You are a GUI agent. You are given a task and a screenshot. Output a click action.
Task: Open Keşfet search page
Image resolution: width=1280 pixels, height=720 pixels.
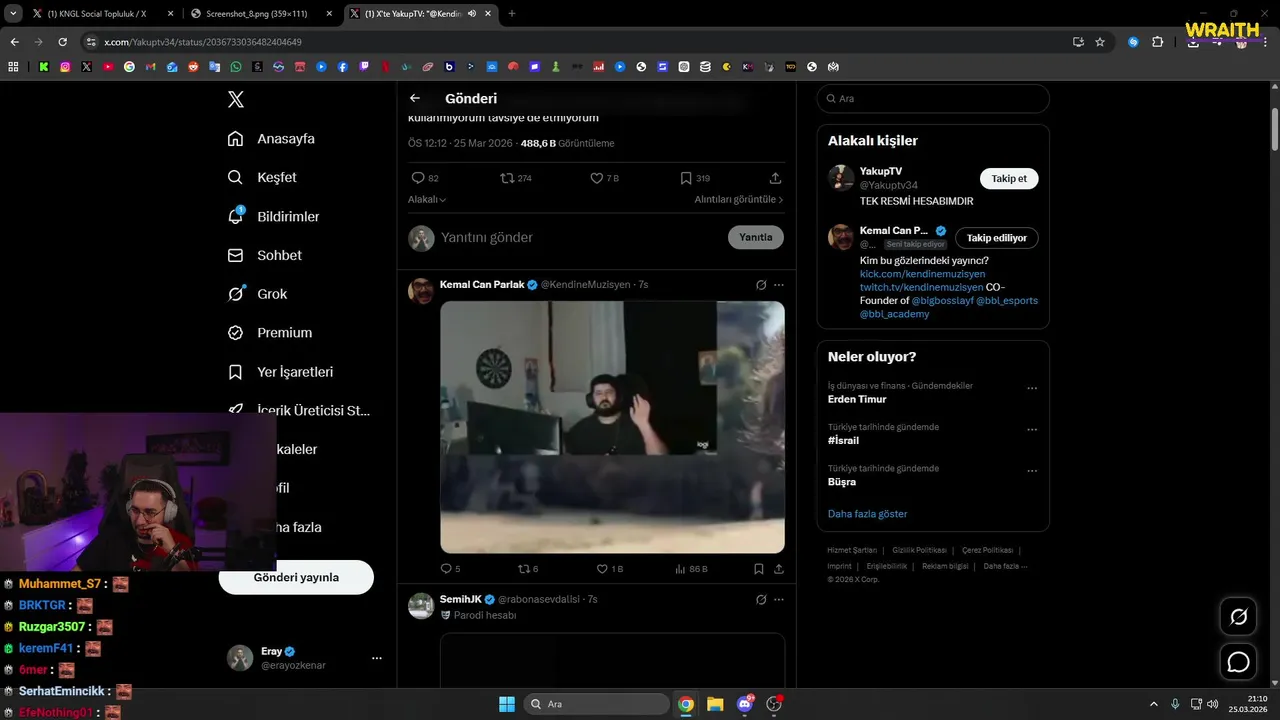[x=262, y=177]
